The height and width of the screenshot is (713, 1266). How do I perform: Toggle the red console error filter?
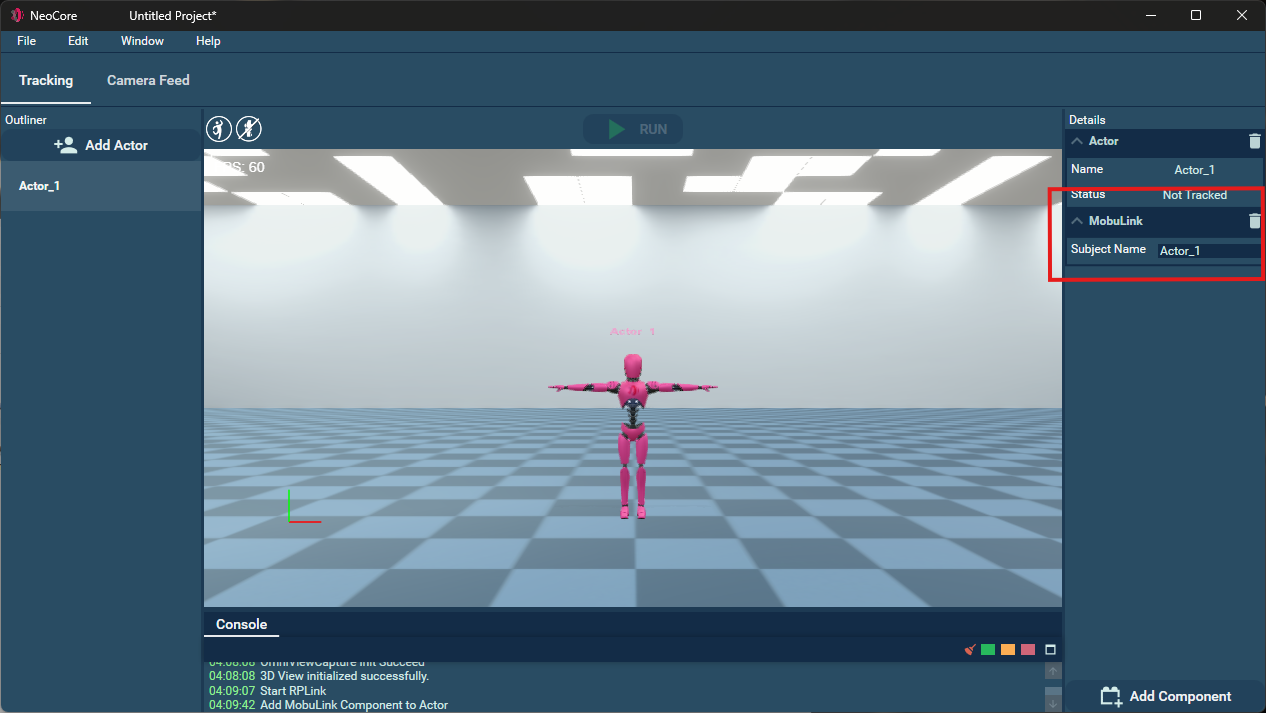click(1028, 650)
